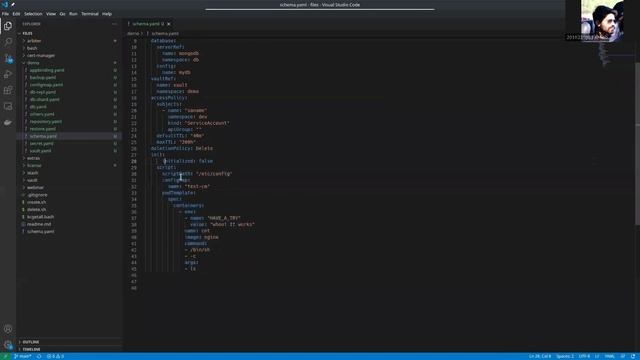Open errors and warnings count in status bar
Screen dimensions: 640x360
(56, 356)
